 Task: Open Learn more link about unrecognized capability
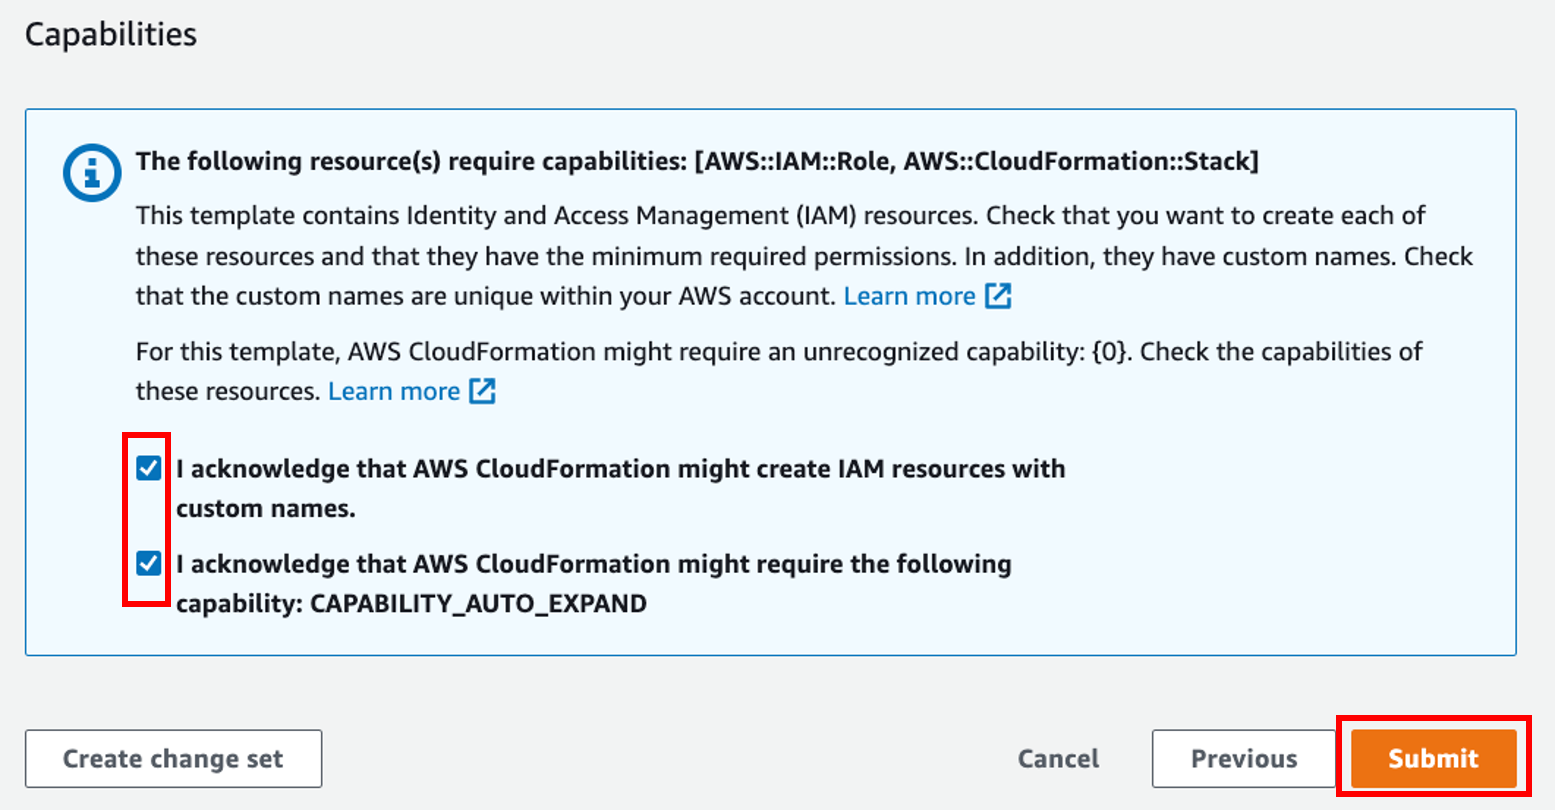(x=394, y=391)
